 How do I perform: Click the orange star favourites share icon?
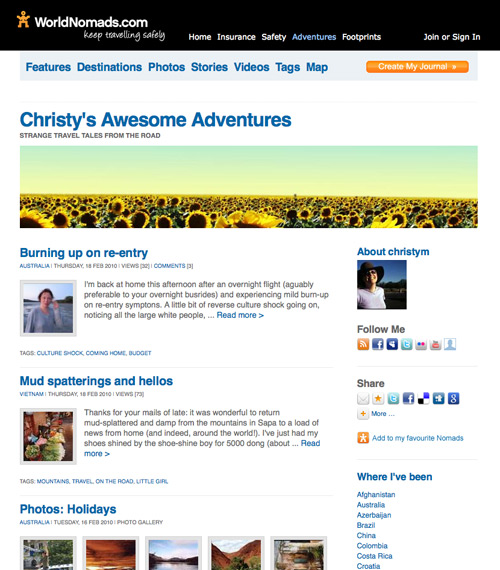point(378,398)
